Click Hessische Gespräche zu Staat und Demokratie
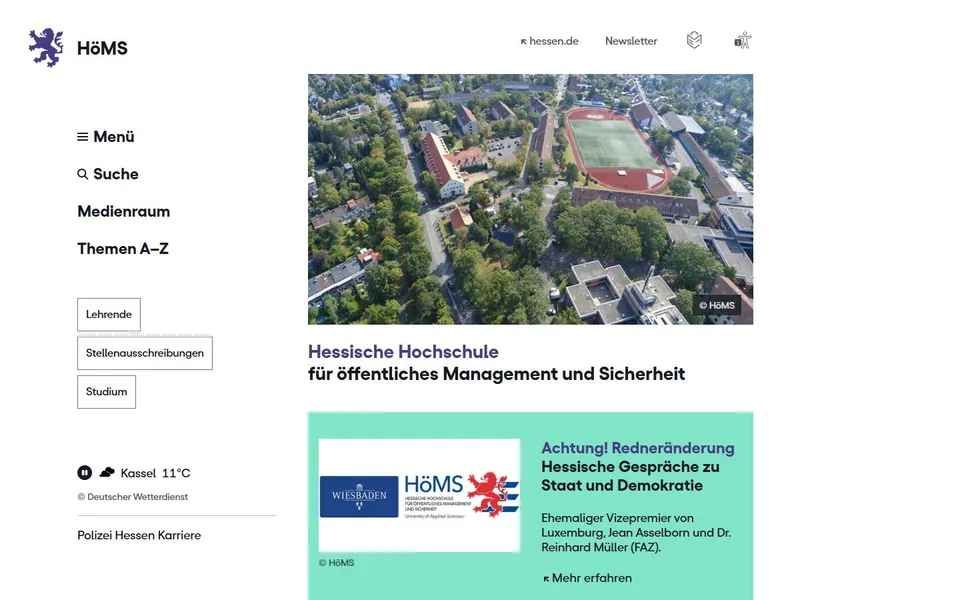 pyautogui.click(x=631, y=476)
